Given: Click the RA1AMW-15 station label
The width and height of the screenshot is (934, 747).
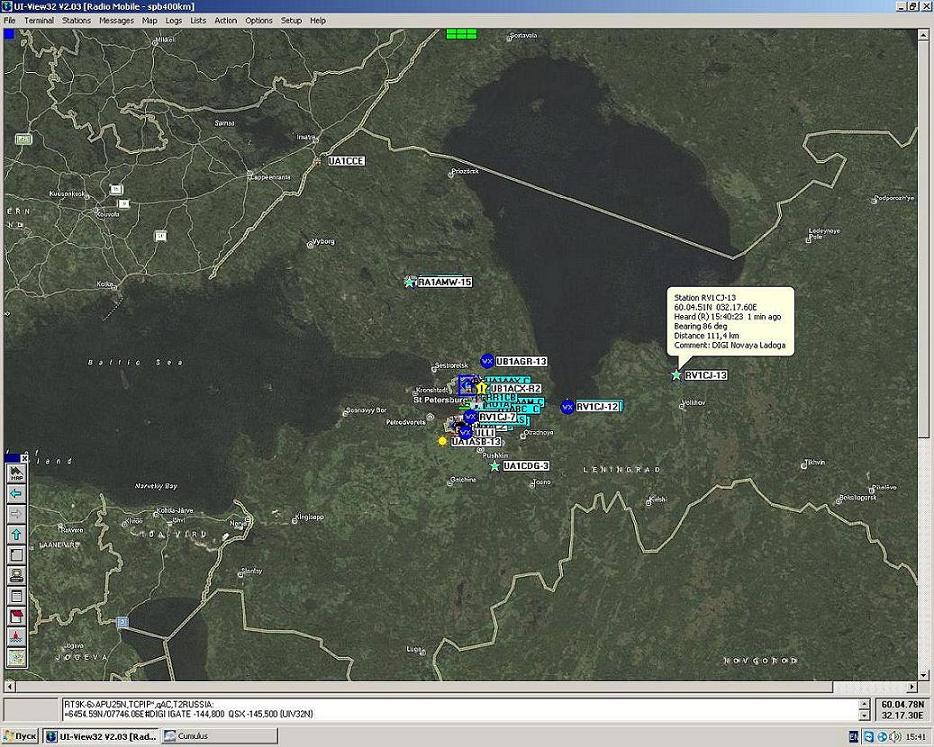Looking at the screenshot, I should (444, 282).
